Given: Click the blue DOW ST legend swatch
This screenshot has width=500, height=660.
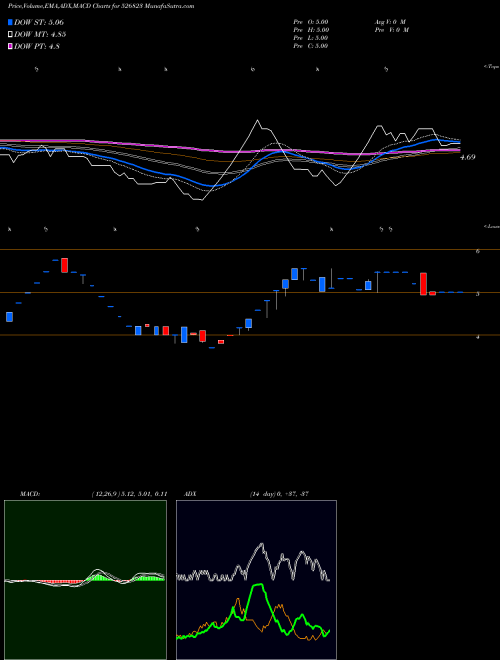Looking at the screenshot, I should [x=11, y=22].
